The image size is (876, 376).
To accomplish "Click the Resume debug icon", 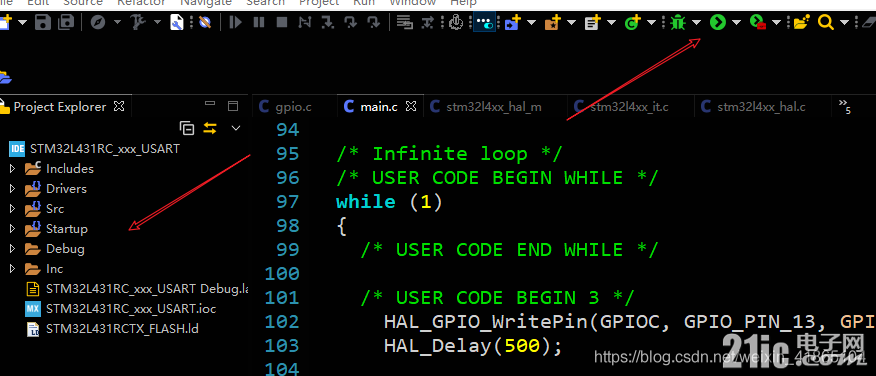I will (236, 22).
